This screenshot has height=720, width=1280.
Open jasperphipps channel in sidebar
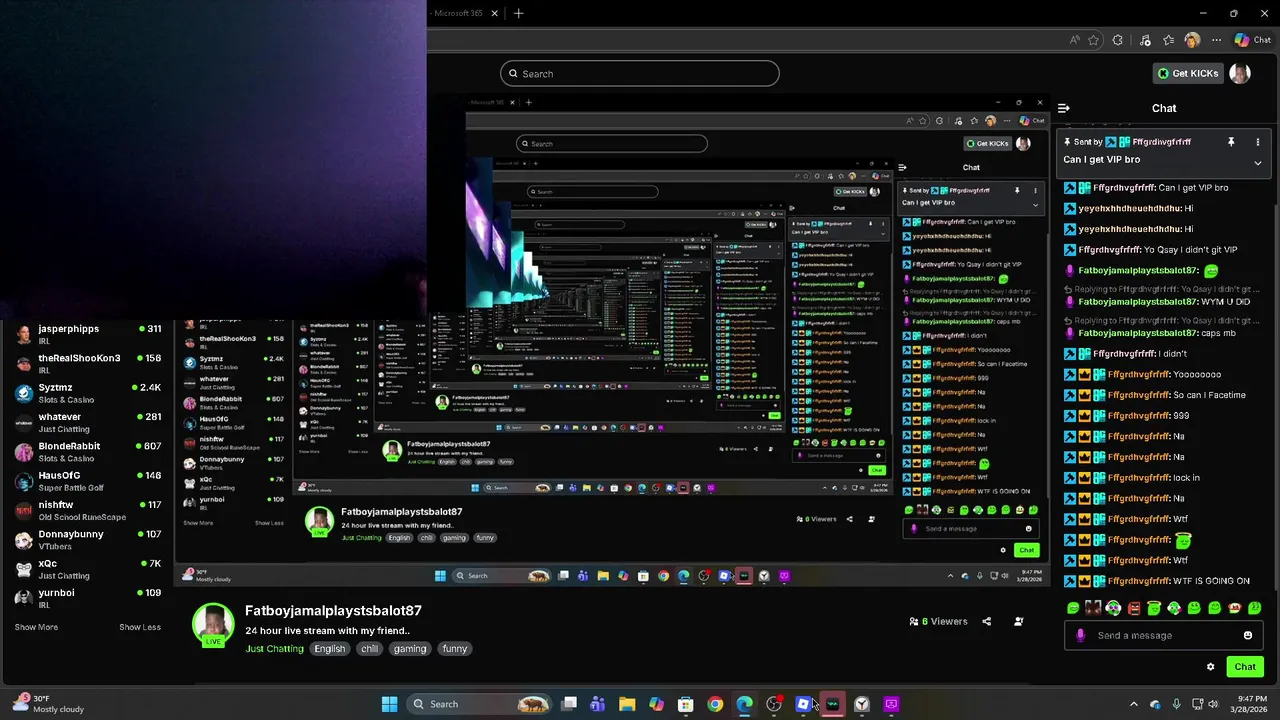(x=87, y=333)
